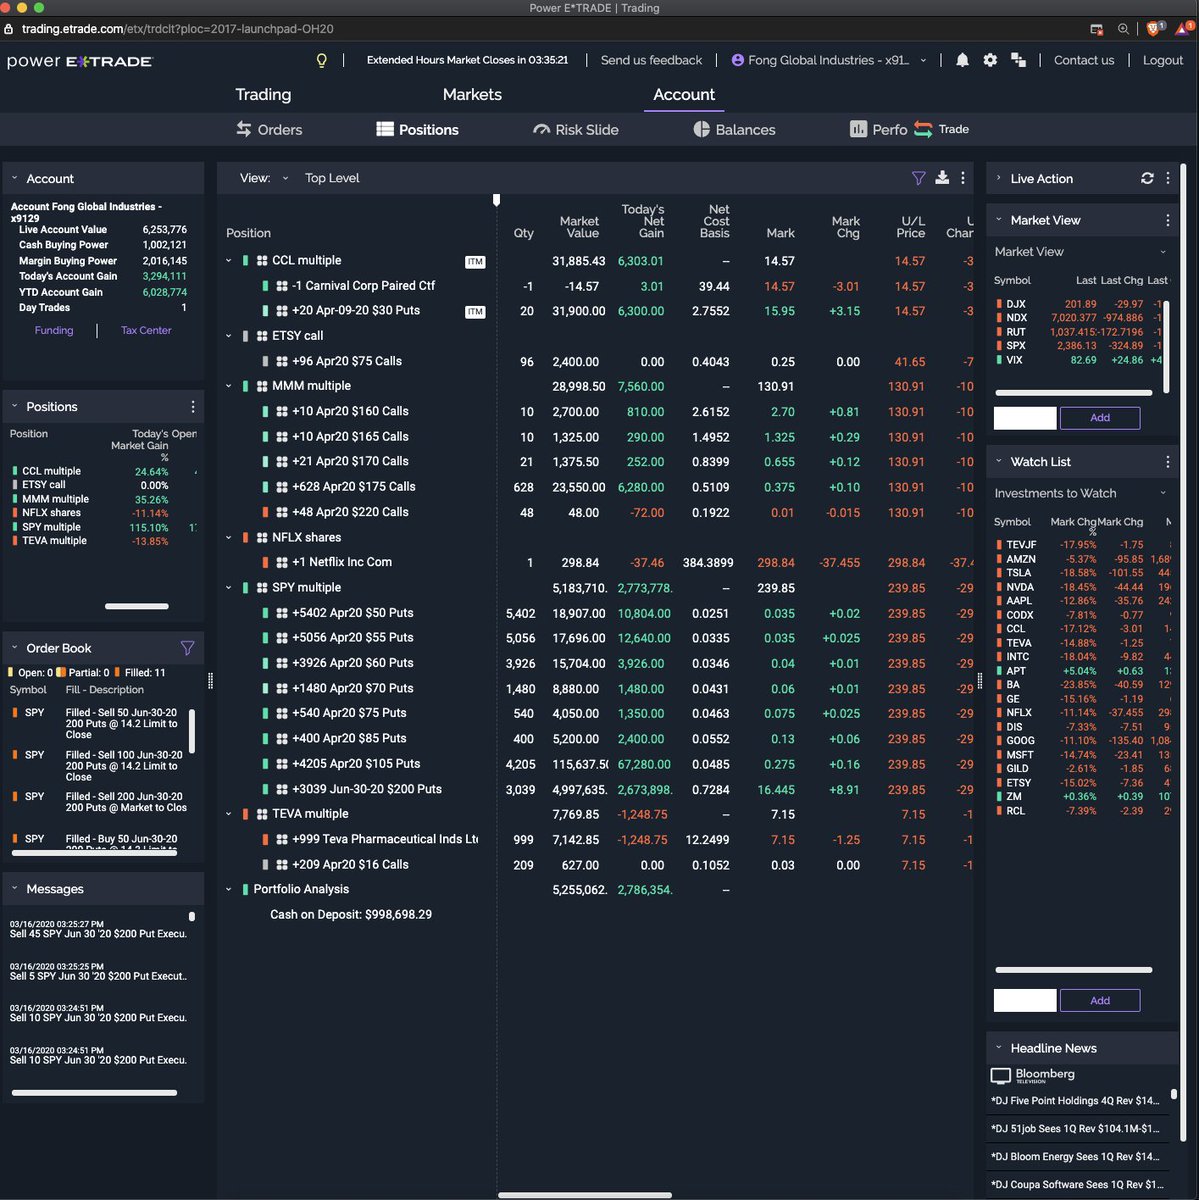Collapse the SPY multiple group

tap(229, 587)
